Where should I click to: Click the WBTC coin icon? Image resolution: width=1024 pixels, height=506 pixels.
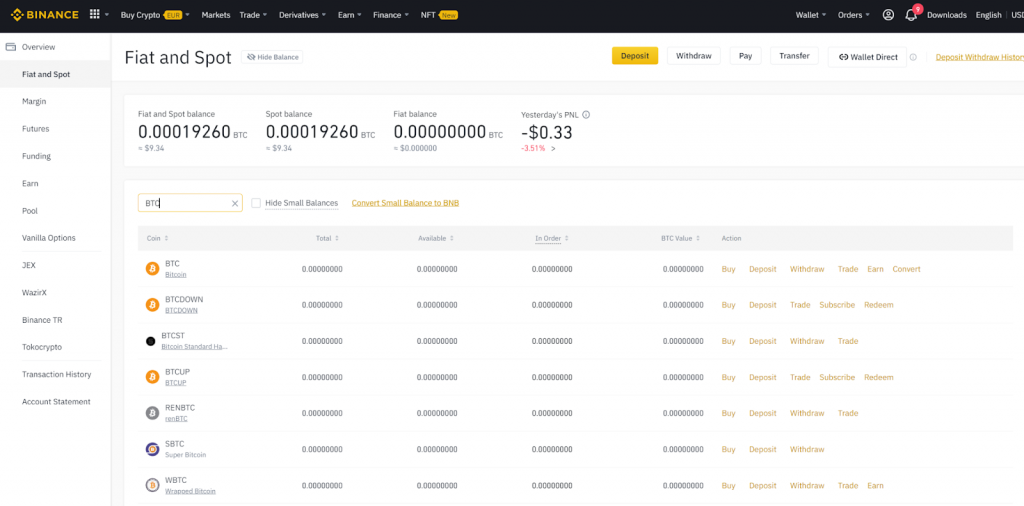[152, 485]
